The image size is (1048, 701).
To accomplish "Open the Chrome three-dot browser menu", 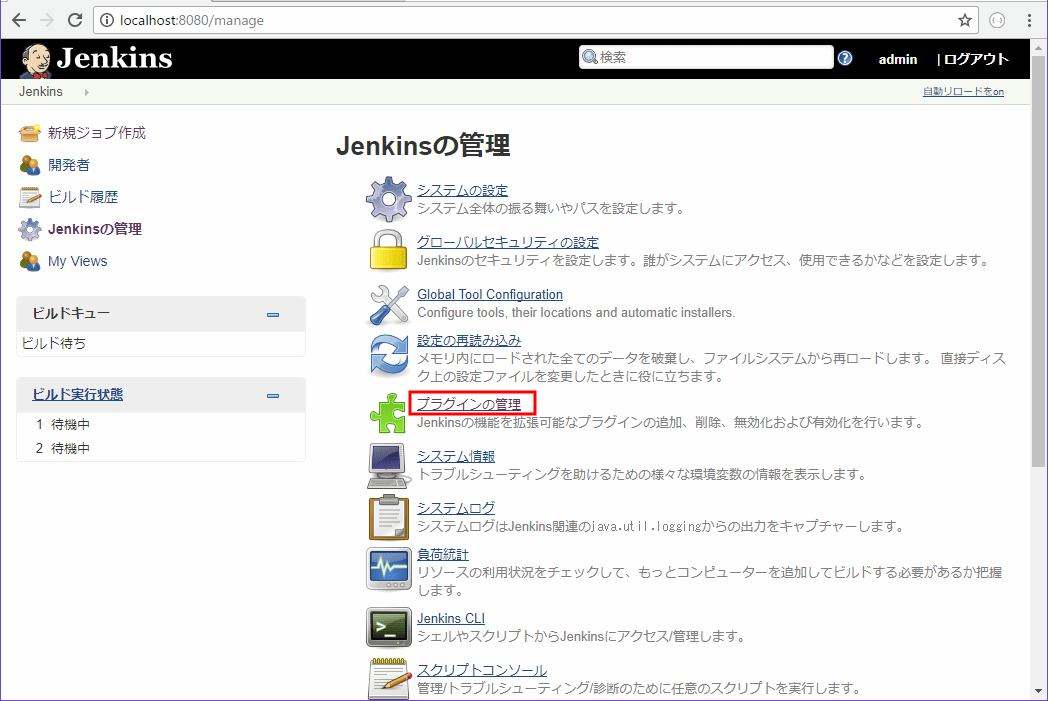I will (1030, 20).
